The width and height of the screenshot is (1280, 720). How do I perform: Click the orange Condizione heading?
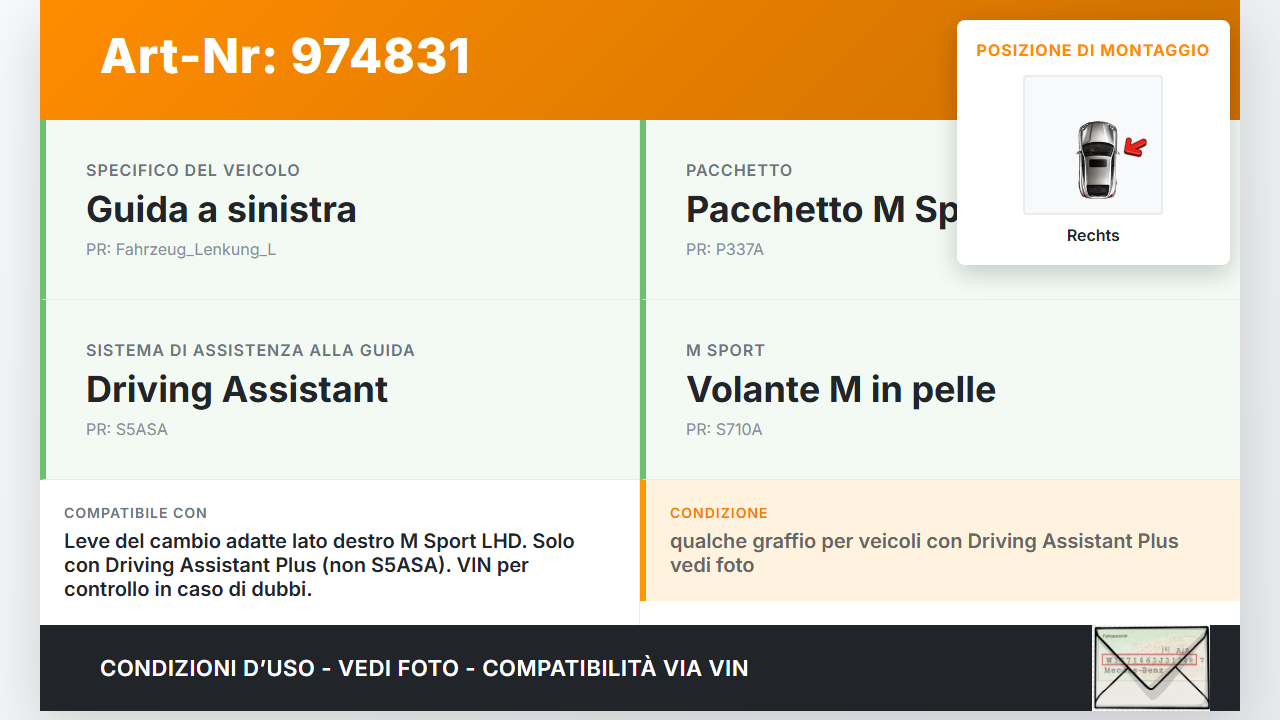pyautogui.click(x=719, y=513)
